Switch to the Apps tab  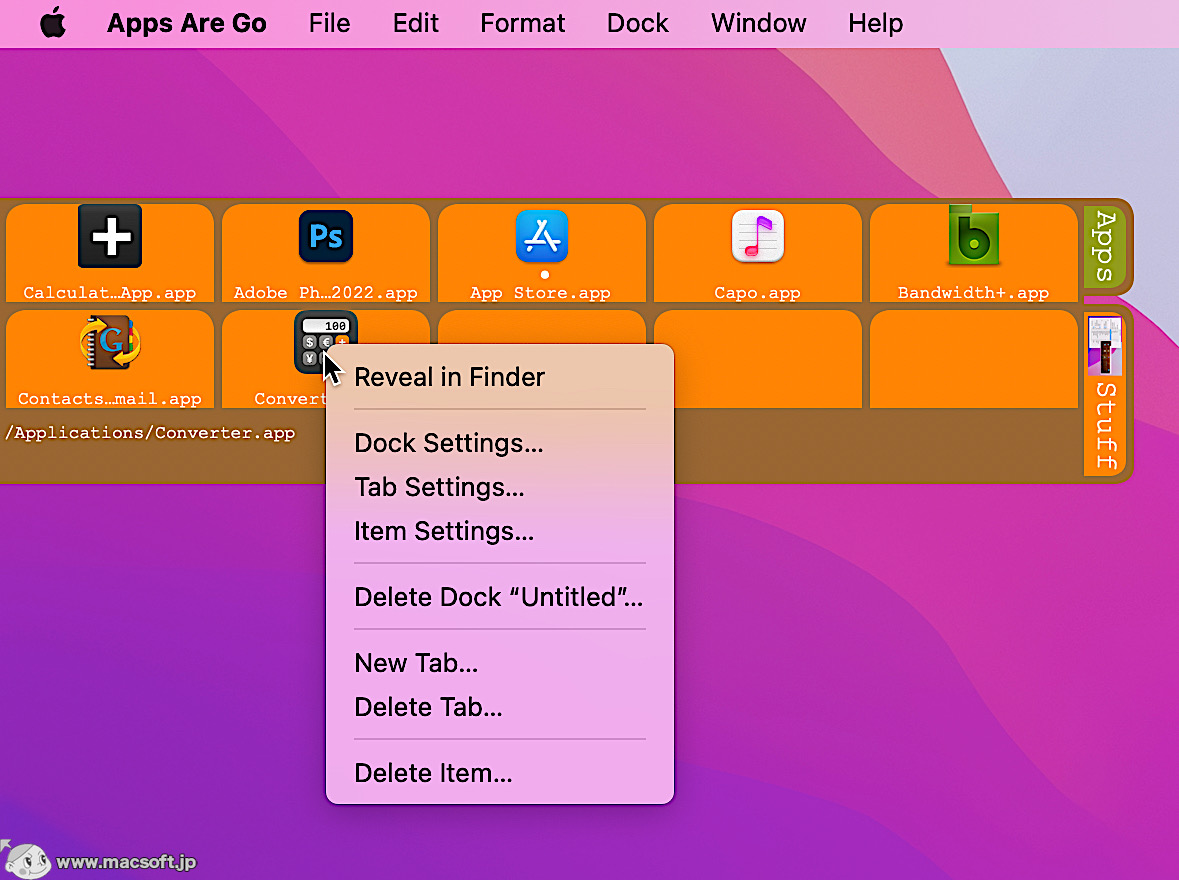[1105, 247]
